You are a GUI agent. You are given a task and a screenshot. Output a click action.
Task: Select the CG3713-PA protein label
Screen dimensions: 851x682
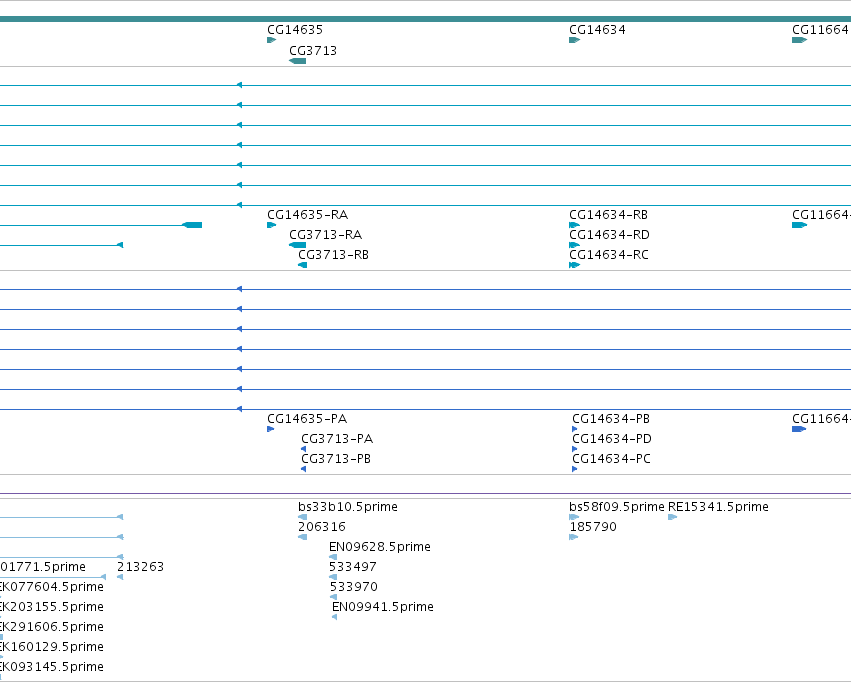[x=337, y=439]
